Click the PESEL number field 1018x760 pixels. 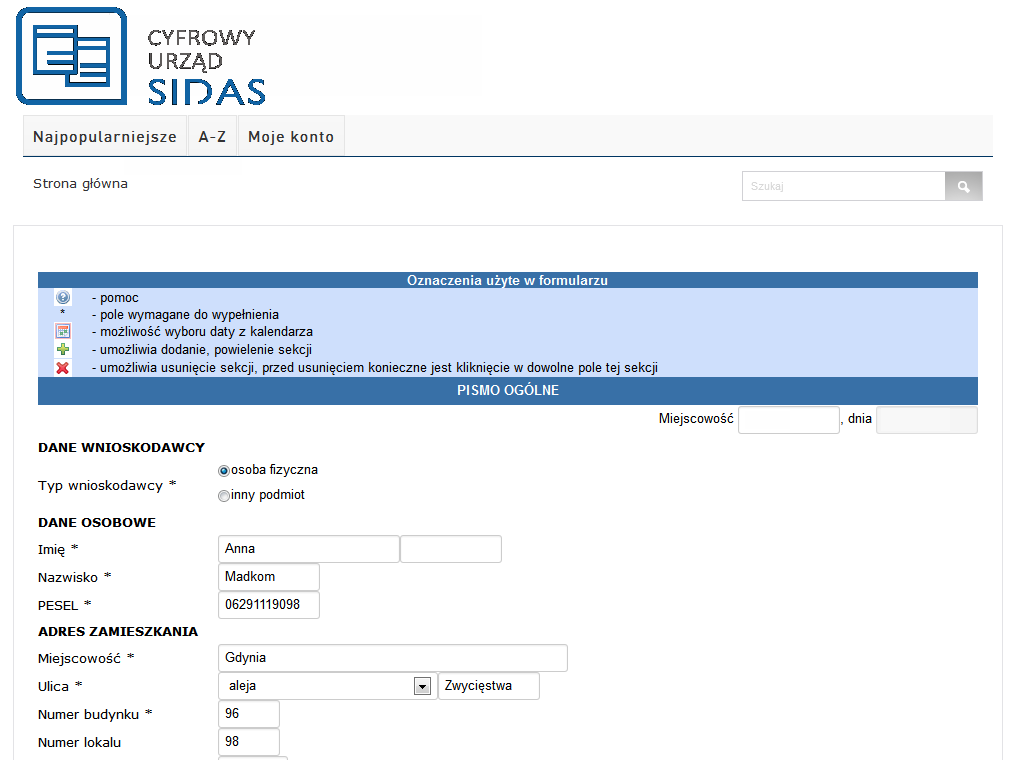click(x=268, y=605)
